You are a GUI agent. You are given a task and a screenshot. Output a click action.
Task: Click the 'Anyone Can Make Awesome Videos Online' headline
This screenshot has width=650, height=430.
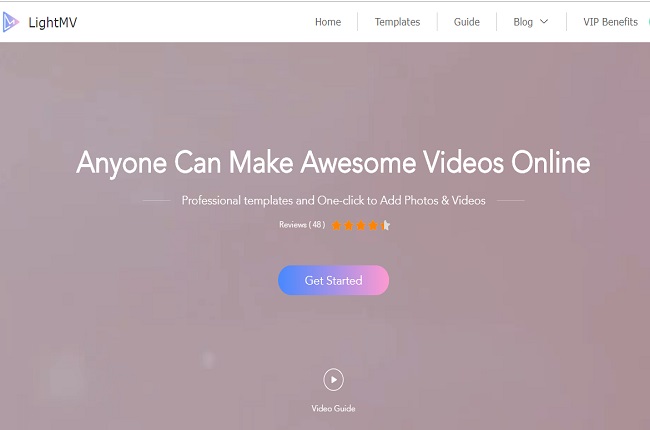point(333,163)
